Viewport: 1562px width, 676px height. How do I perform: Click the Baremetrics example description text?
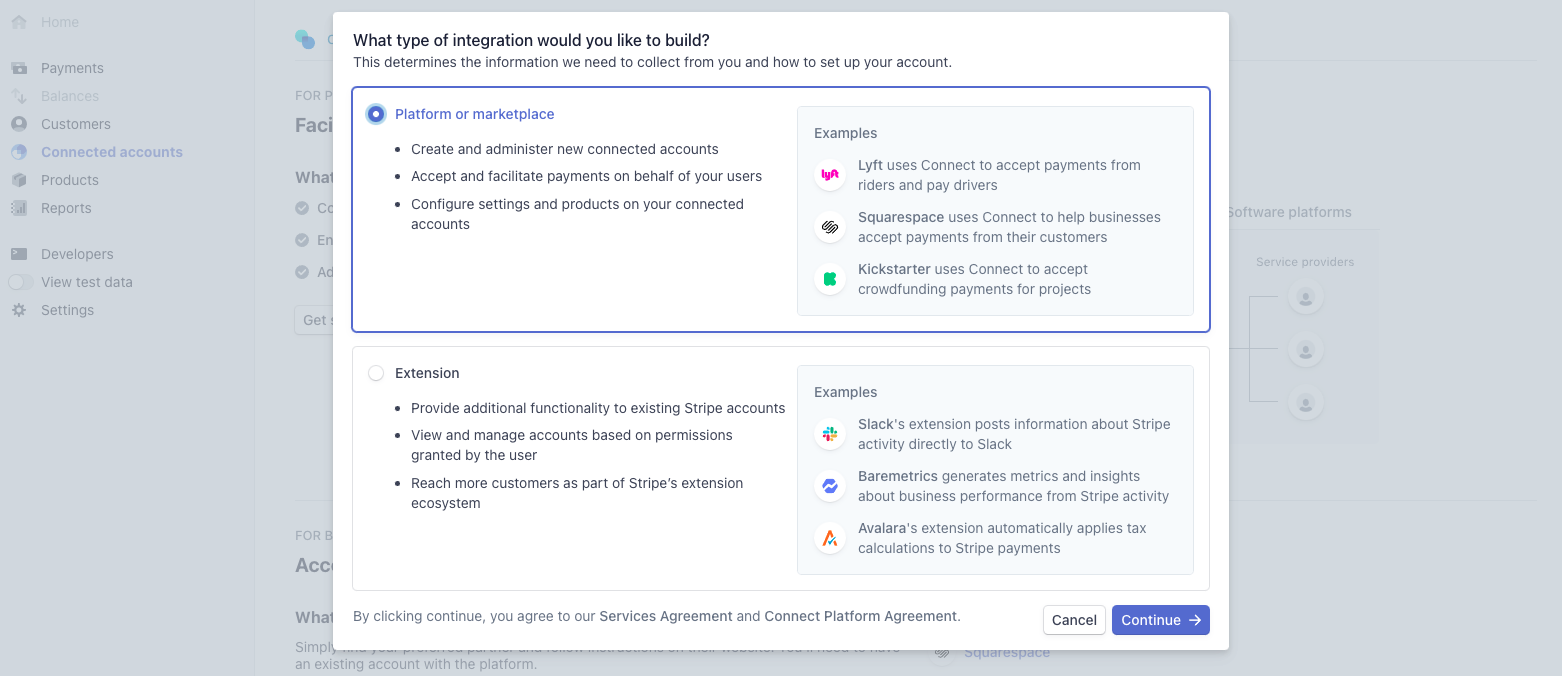pos(1013,486)
